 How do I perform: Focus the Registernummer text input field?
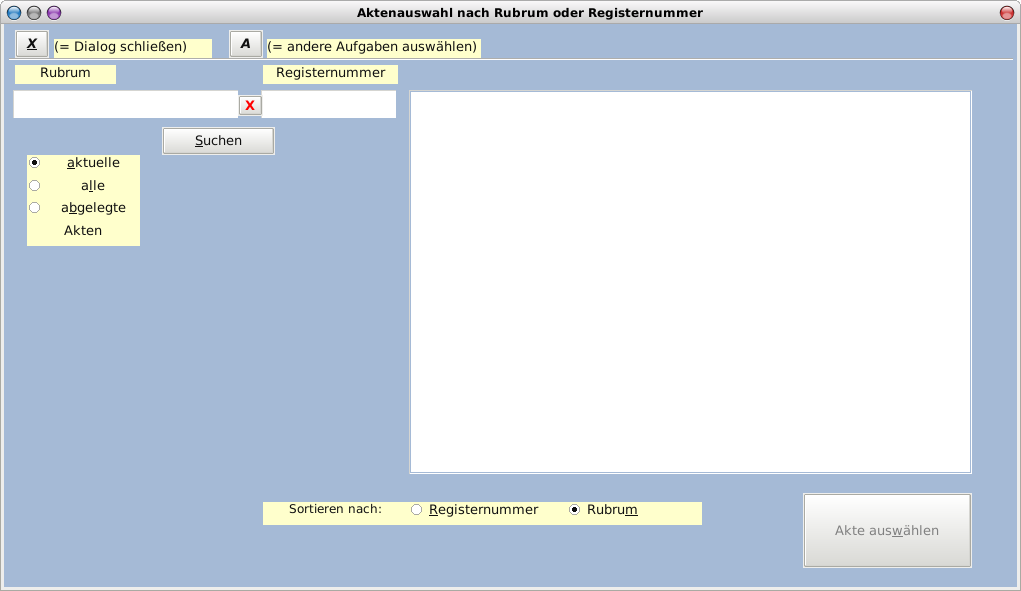point(329,104)
